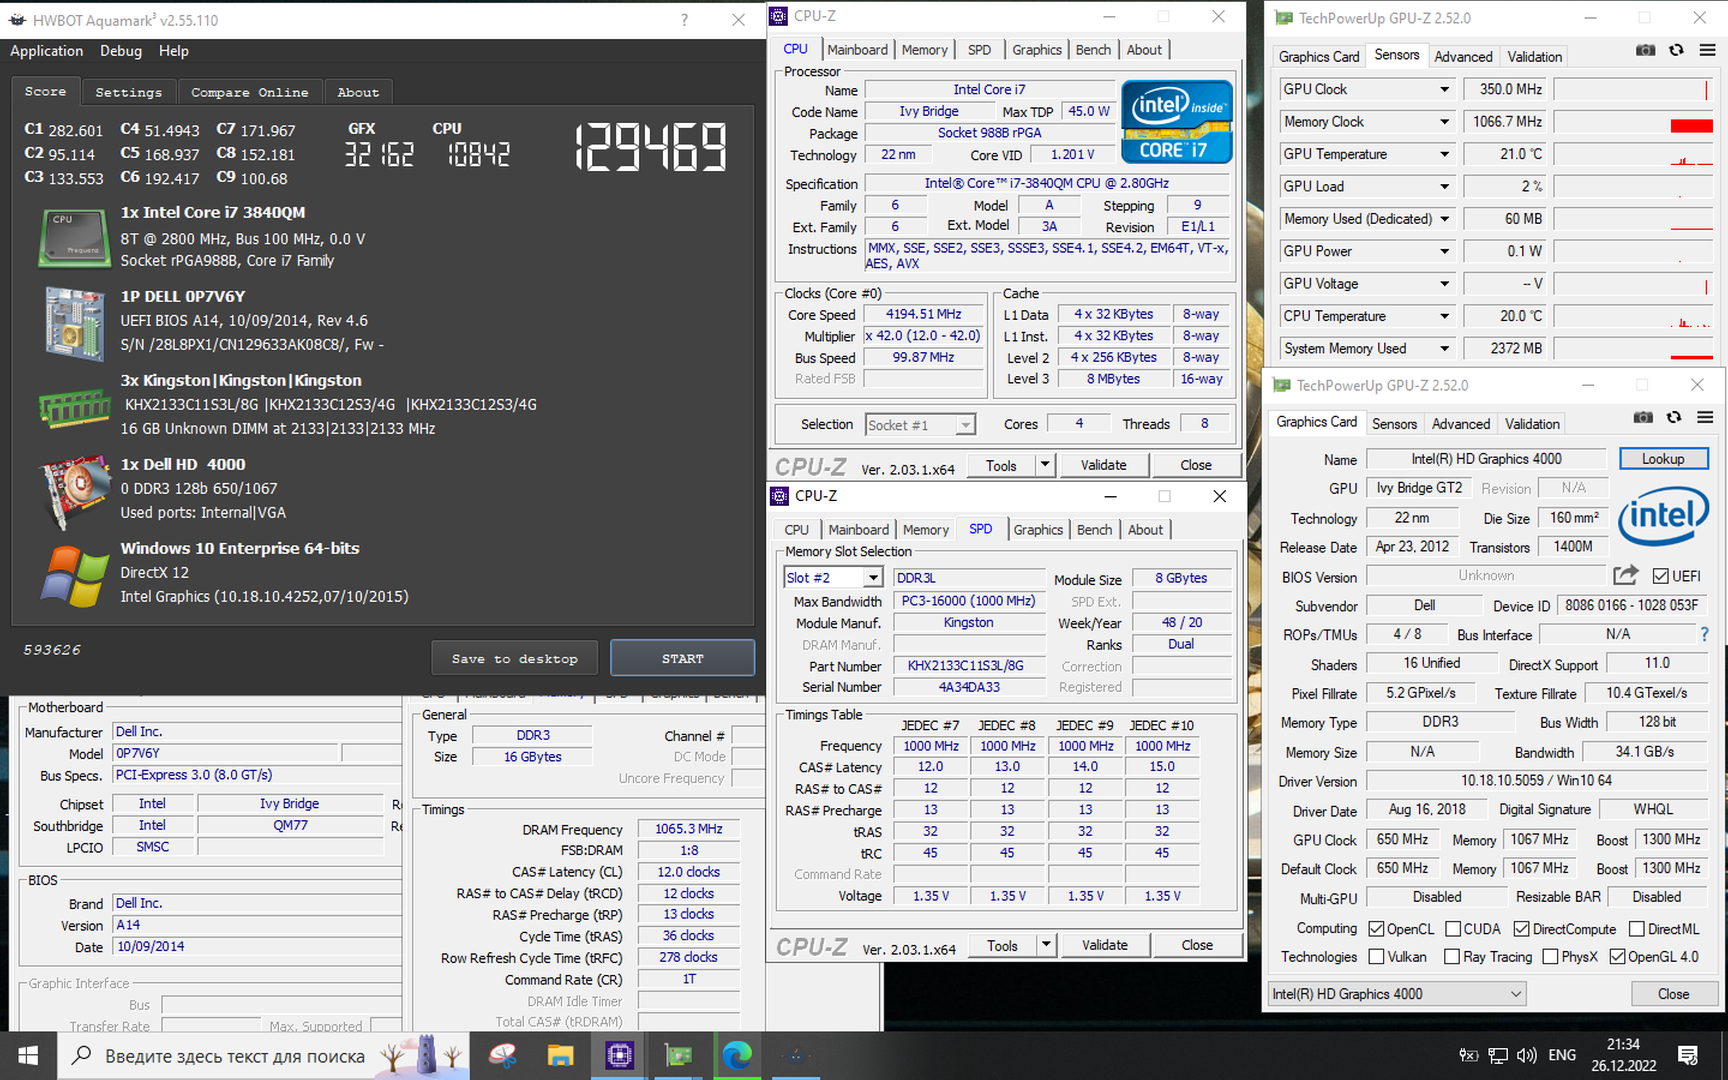Open the Memory Used (Dedicated) dropdown
This screenshot has width=1728, height=1080.
pyautogui.click(x=1444, y=219)
